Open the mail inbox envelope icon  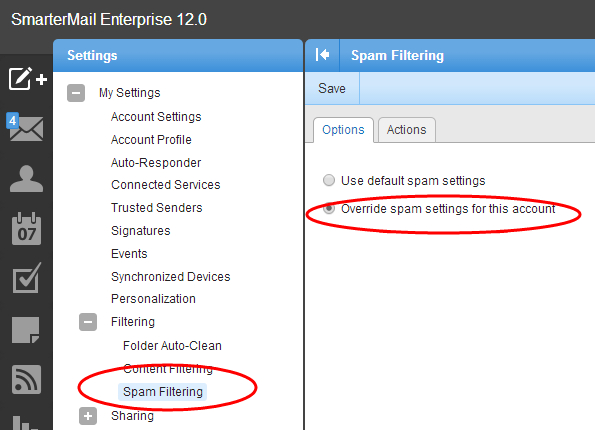point(25,128)
